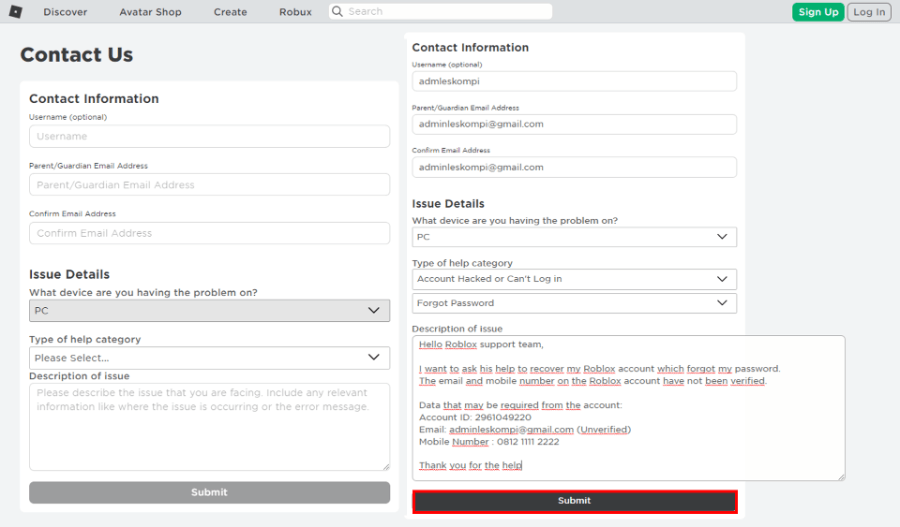Click the right 'Description of issue' label
Image resolution: width=900 pixels, height=527 pixels.
457,329
